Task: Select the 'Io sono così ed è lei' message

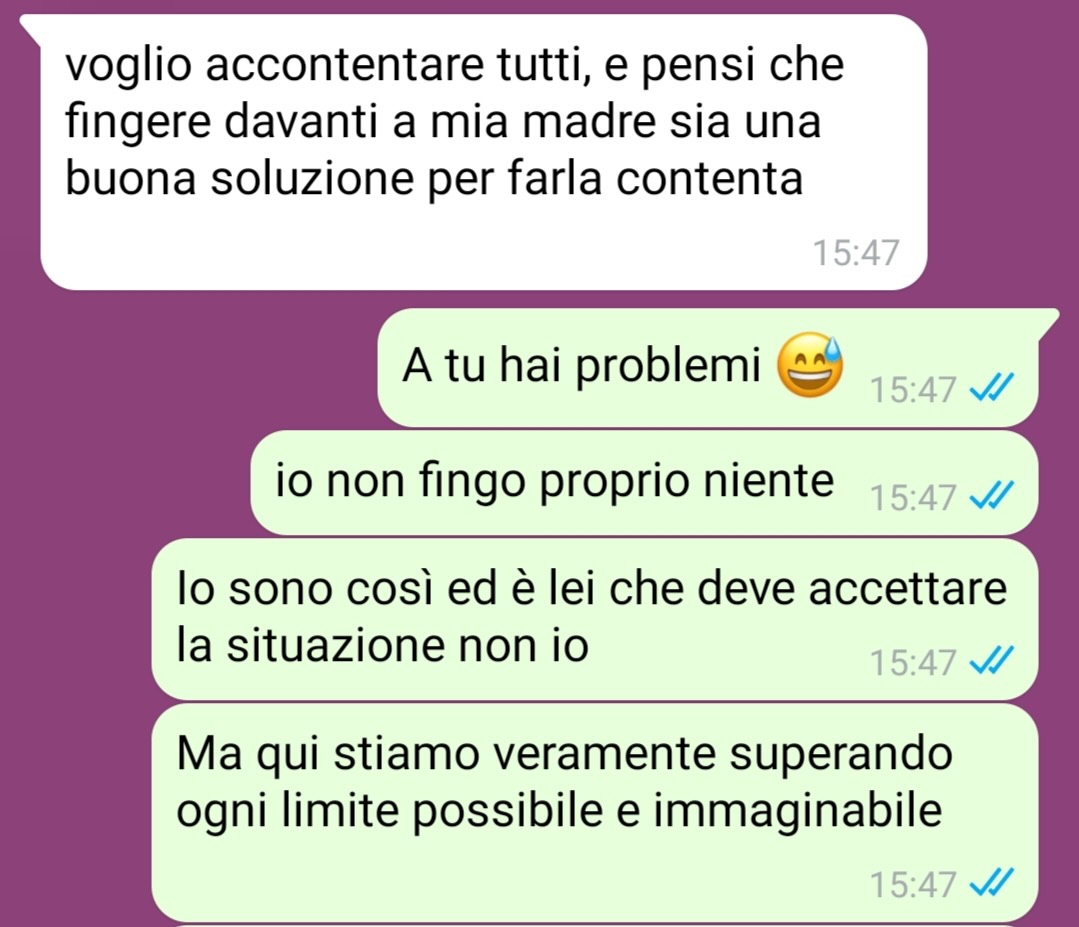Action: (595, 619)
